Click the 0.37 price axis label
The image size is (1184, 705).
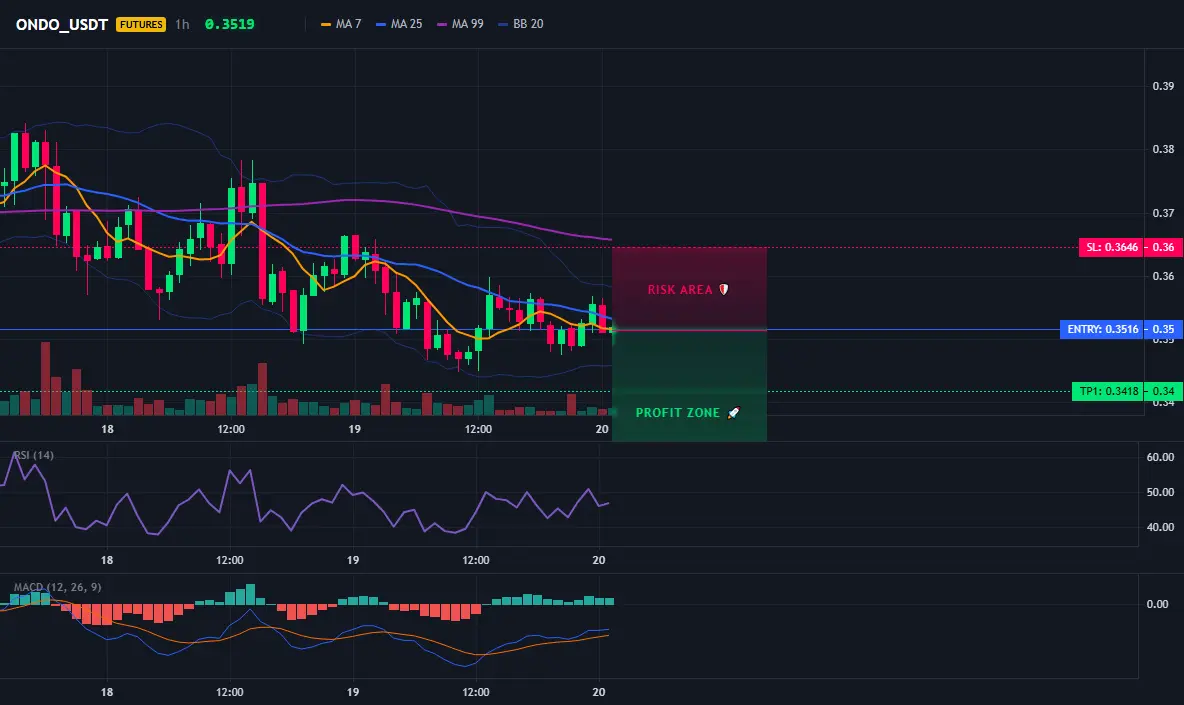[1163, 213]
